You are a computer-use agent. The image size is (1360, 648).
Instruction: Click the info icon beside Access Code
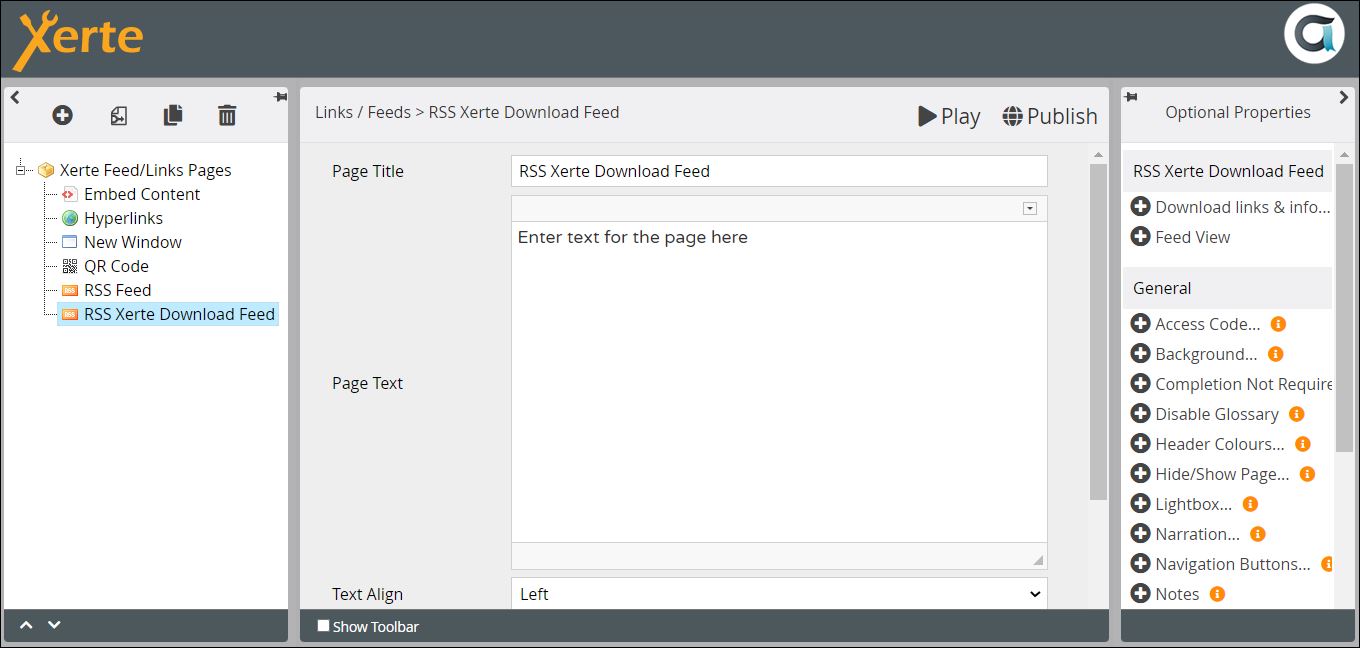[1278, 324]
